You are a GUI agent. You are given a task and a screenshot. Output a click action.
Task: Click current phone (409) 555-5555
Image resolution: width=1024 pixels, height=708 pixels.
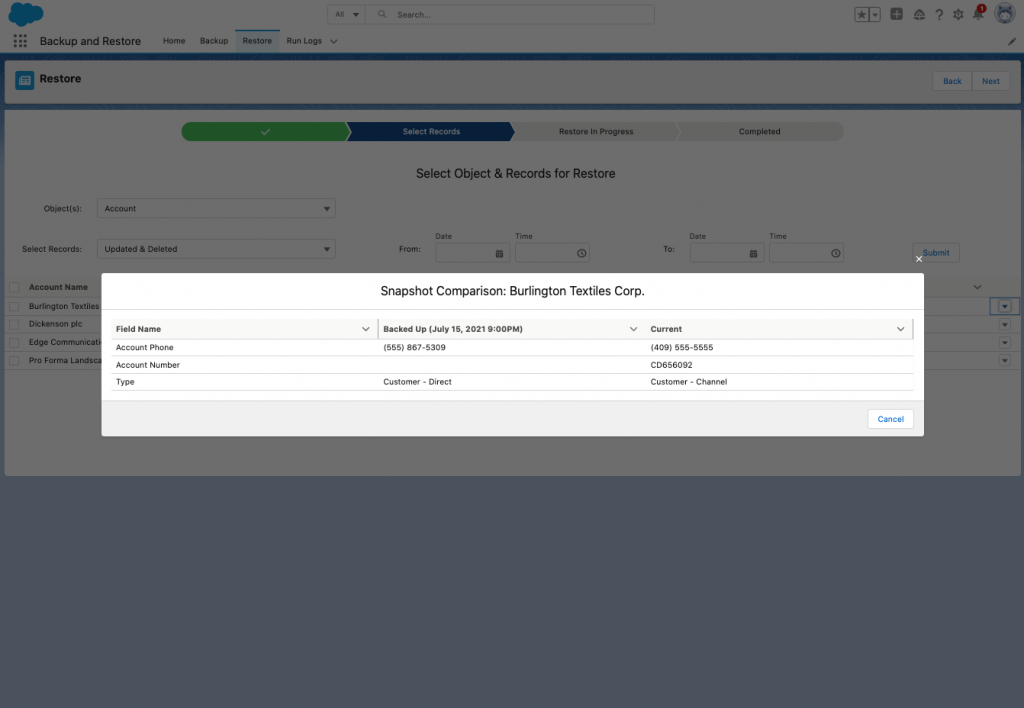coord(681,347)
